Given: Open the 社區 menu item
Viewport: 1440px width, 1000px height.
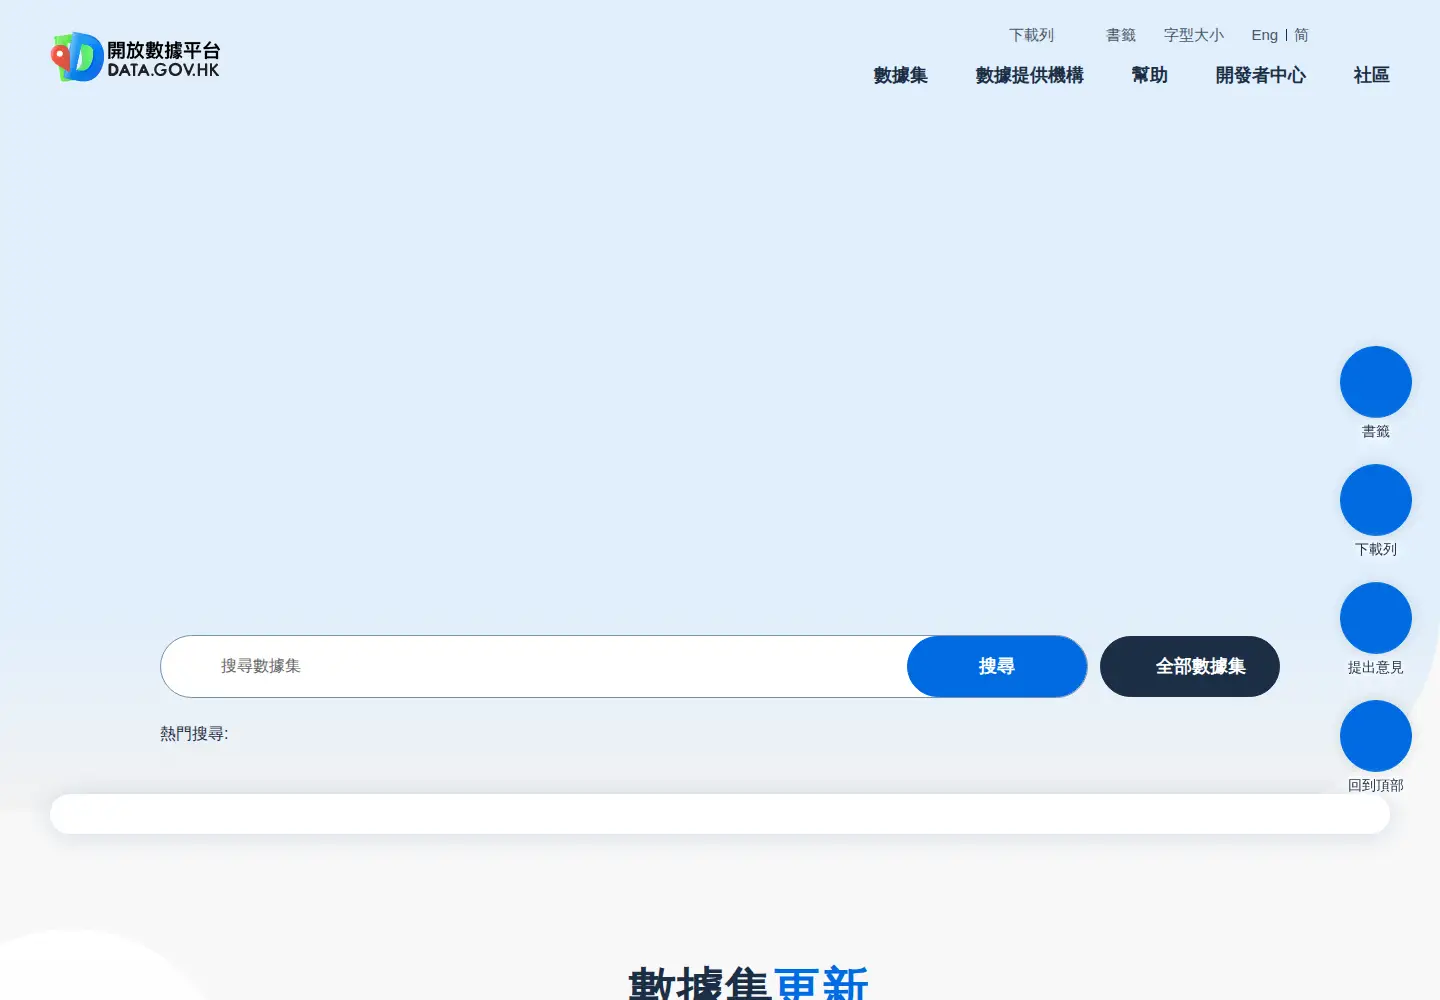Looking at the screenshot, I should click(x=1371, y=75).
